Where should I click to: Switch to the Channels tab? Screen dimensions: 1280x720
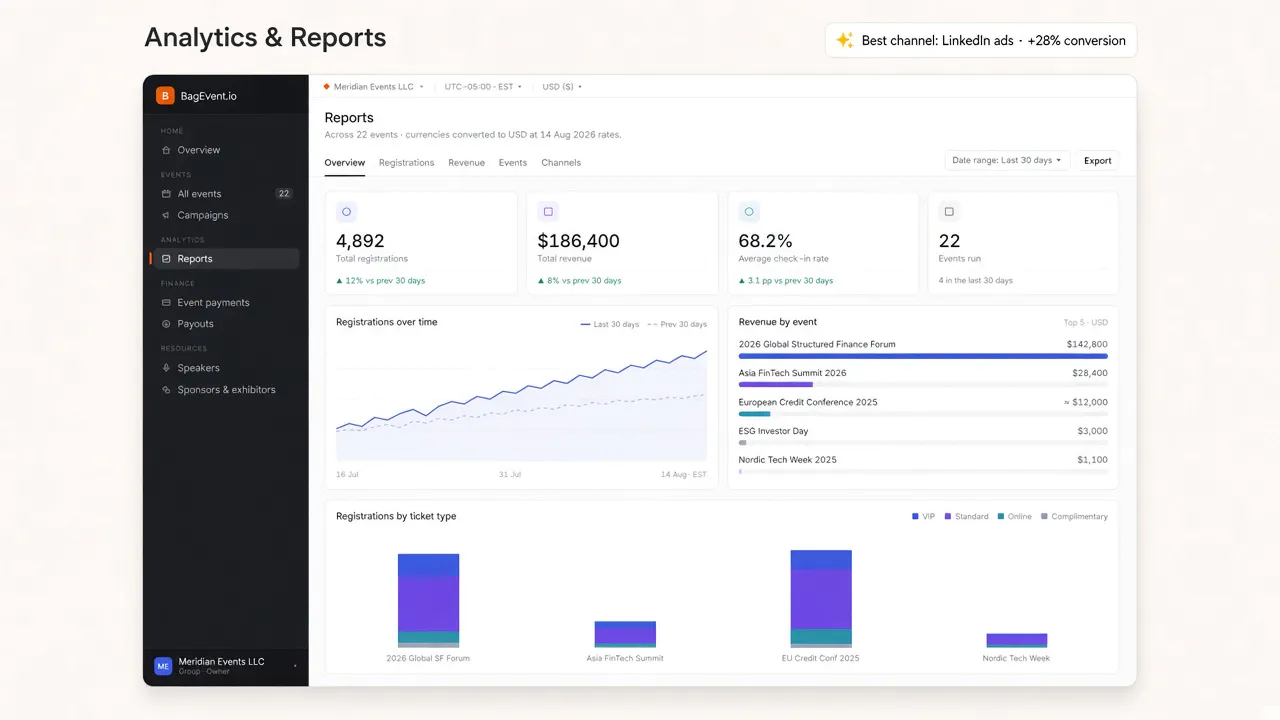[561, 163]
